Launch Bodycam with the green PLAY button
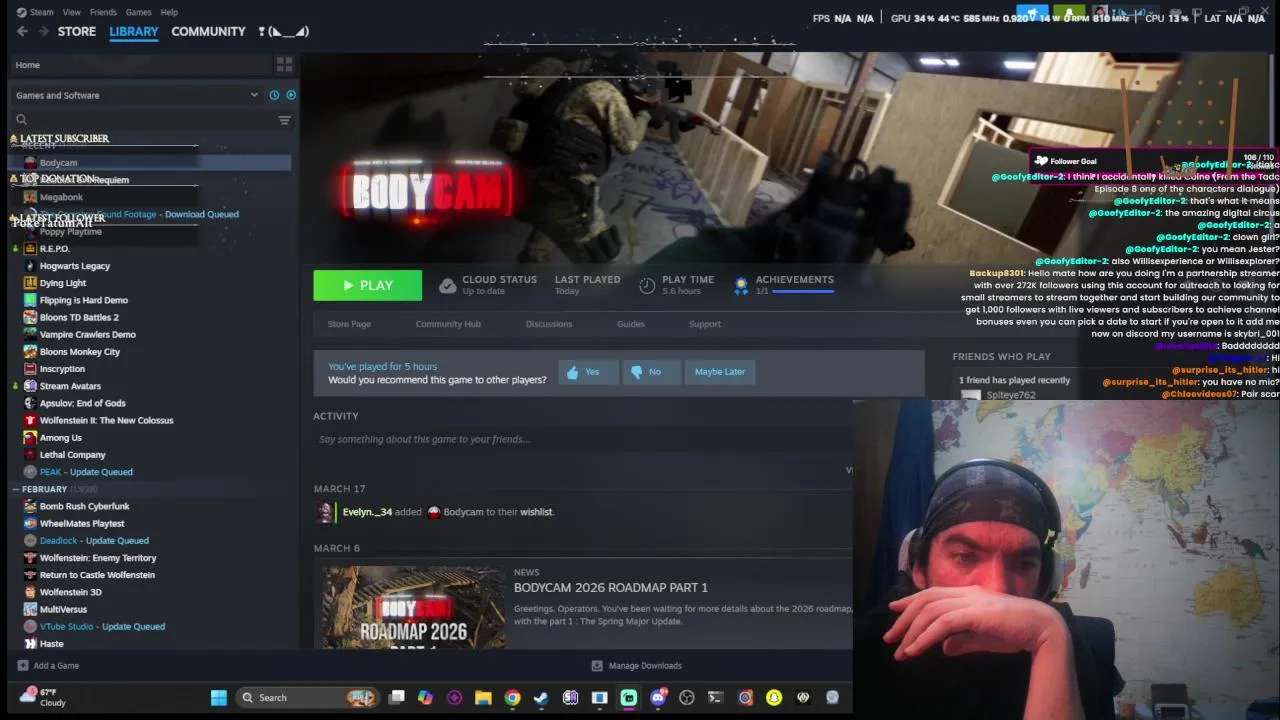 (367, 286)
